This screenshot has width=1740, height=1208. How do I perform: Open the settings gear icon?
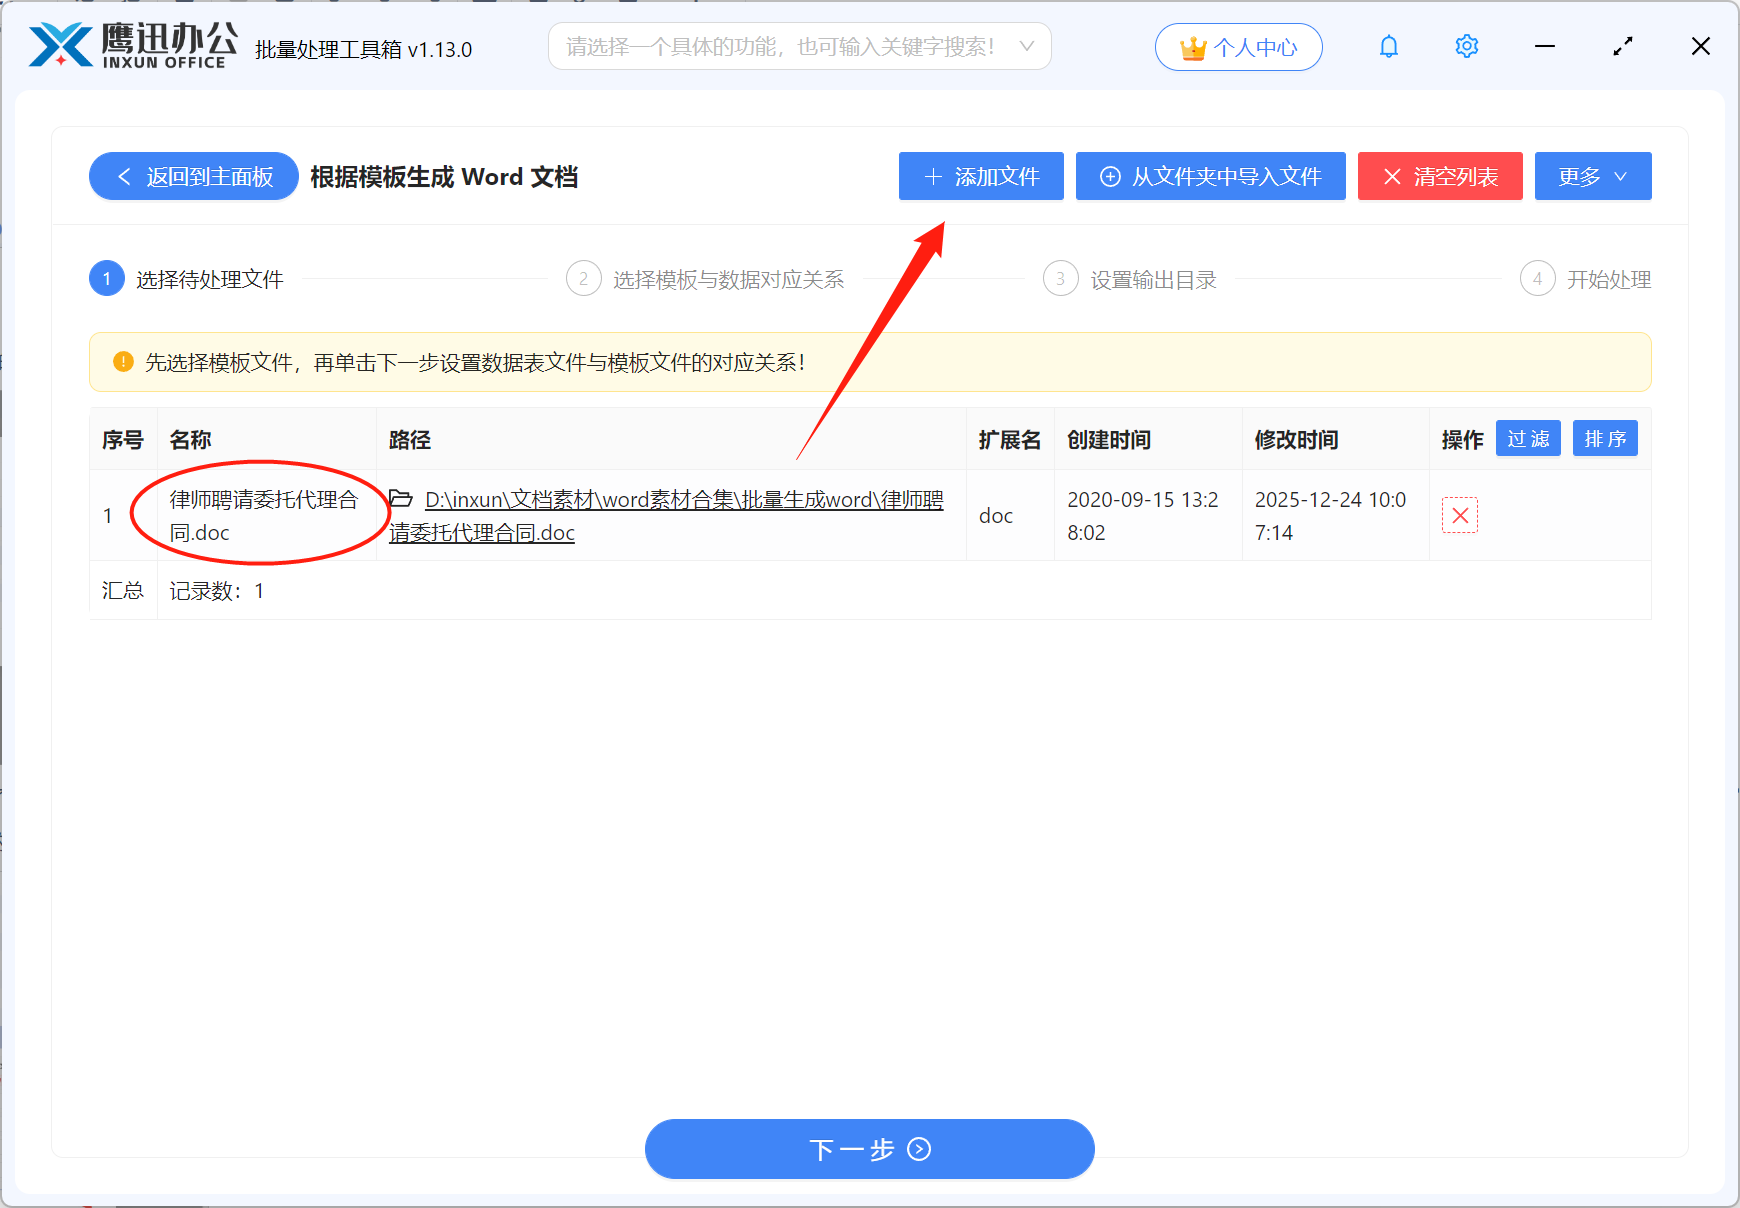click(x=1466, y=46)
